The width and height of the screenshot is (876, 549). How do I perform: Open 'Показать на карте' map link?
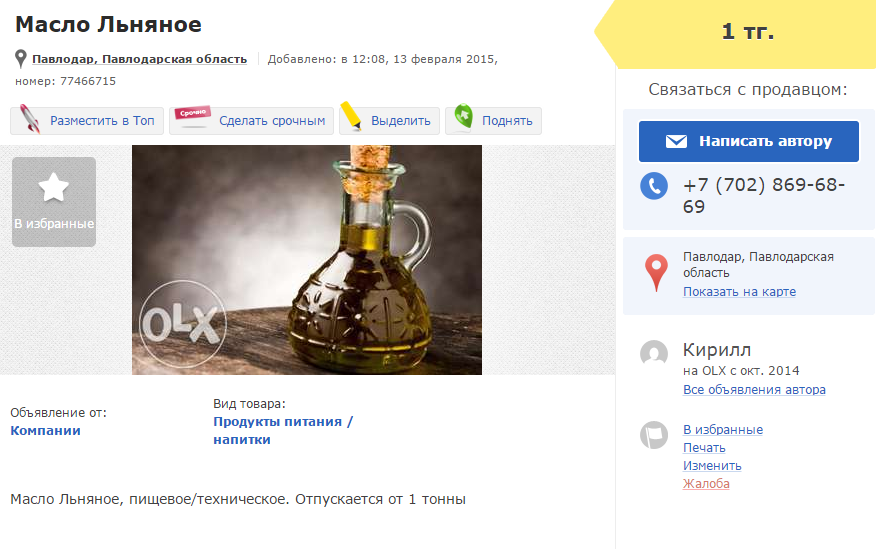coord(739,292)
